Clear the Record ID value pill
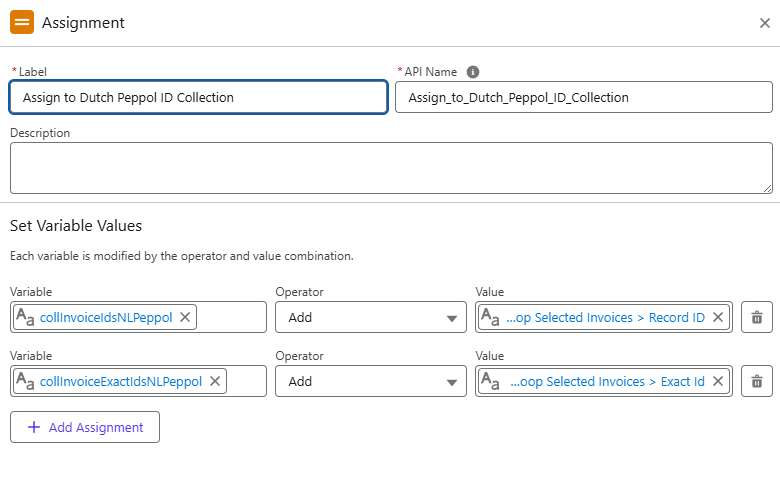This screenshot has width=780, height=477. click(718, 317)
